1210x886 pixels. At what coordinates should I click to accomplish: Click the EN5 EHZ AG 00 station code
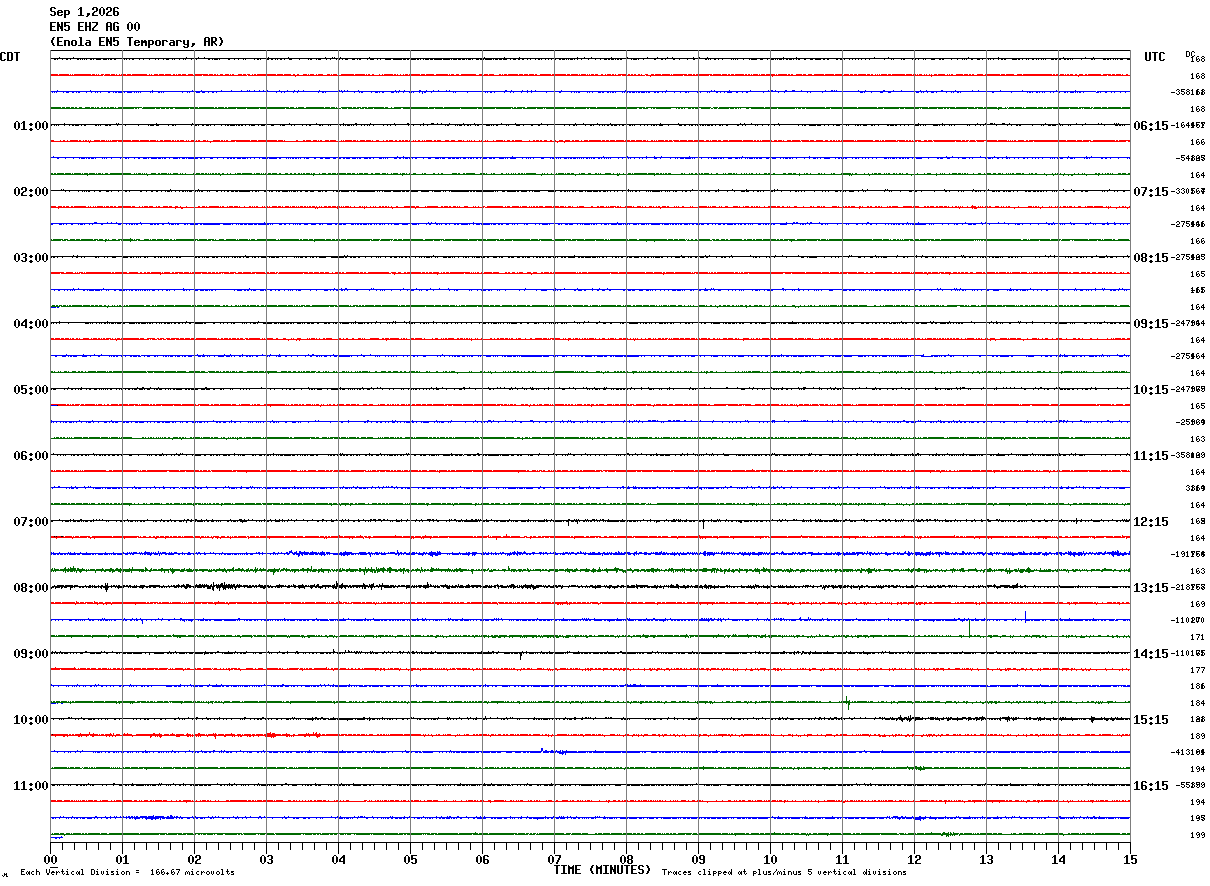95,27
